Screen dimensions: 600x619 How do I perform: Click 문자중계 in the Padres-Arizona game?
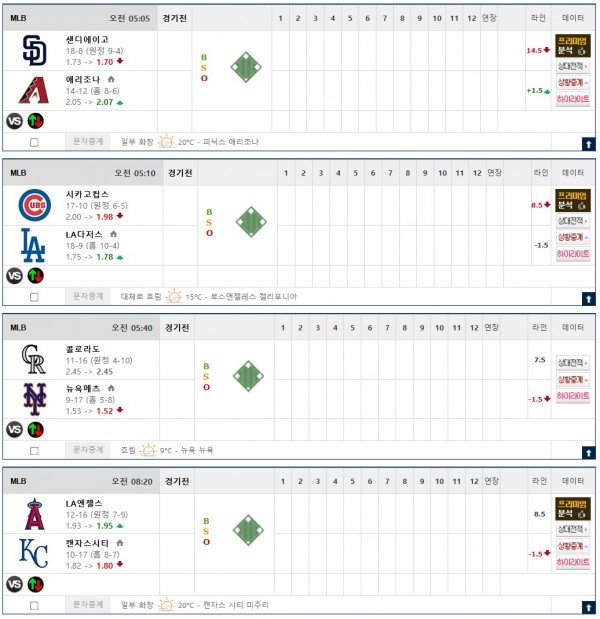[88, 142]
